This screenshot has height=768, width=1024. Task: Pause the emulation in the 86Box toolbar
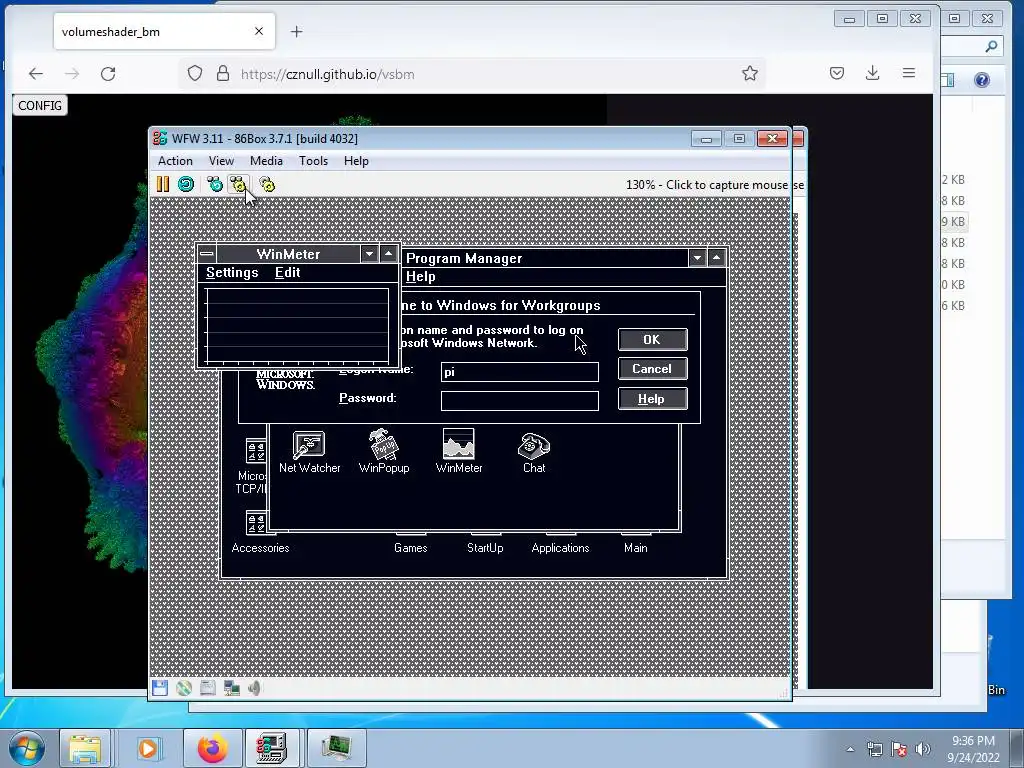tap(163, 184)
